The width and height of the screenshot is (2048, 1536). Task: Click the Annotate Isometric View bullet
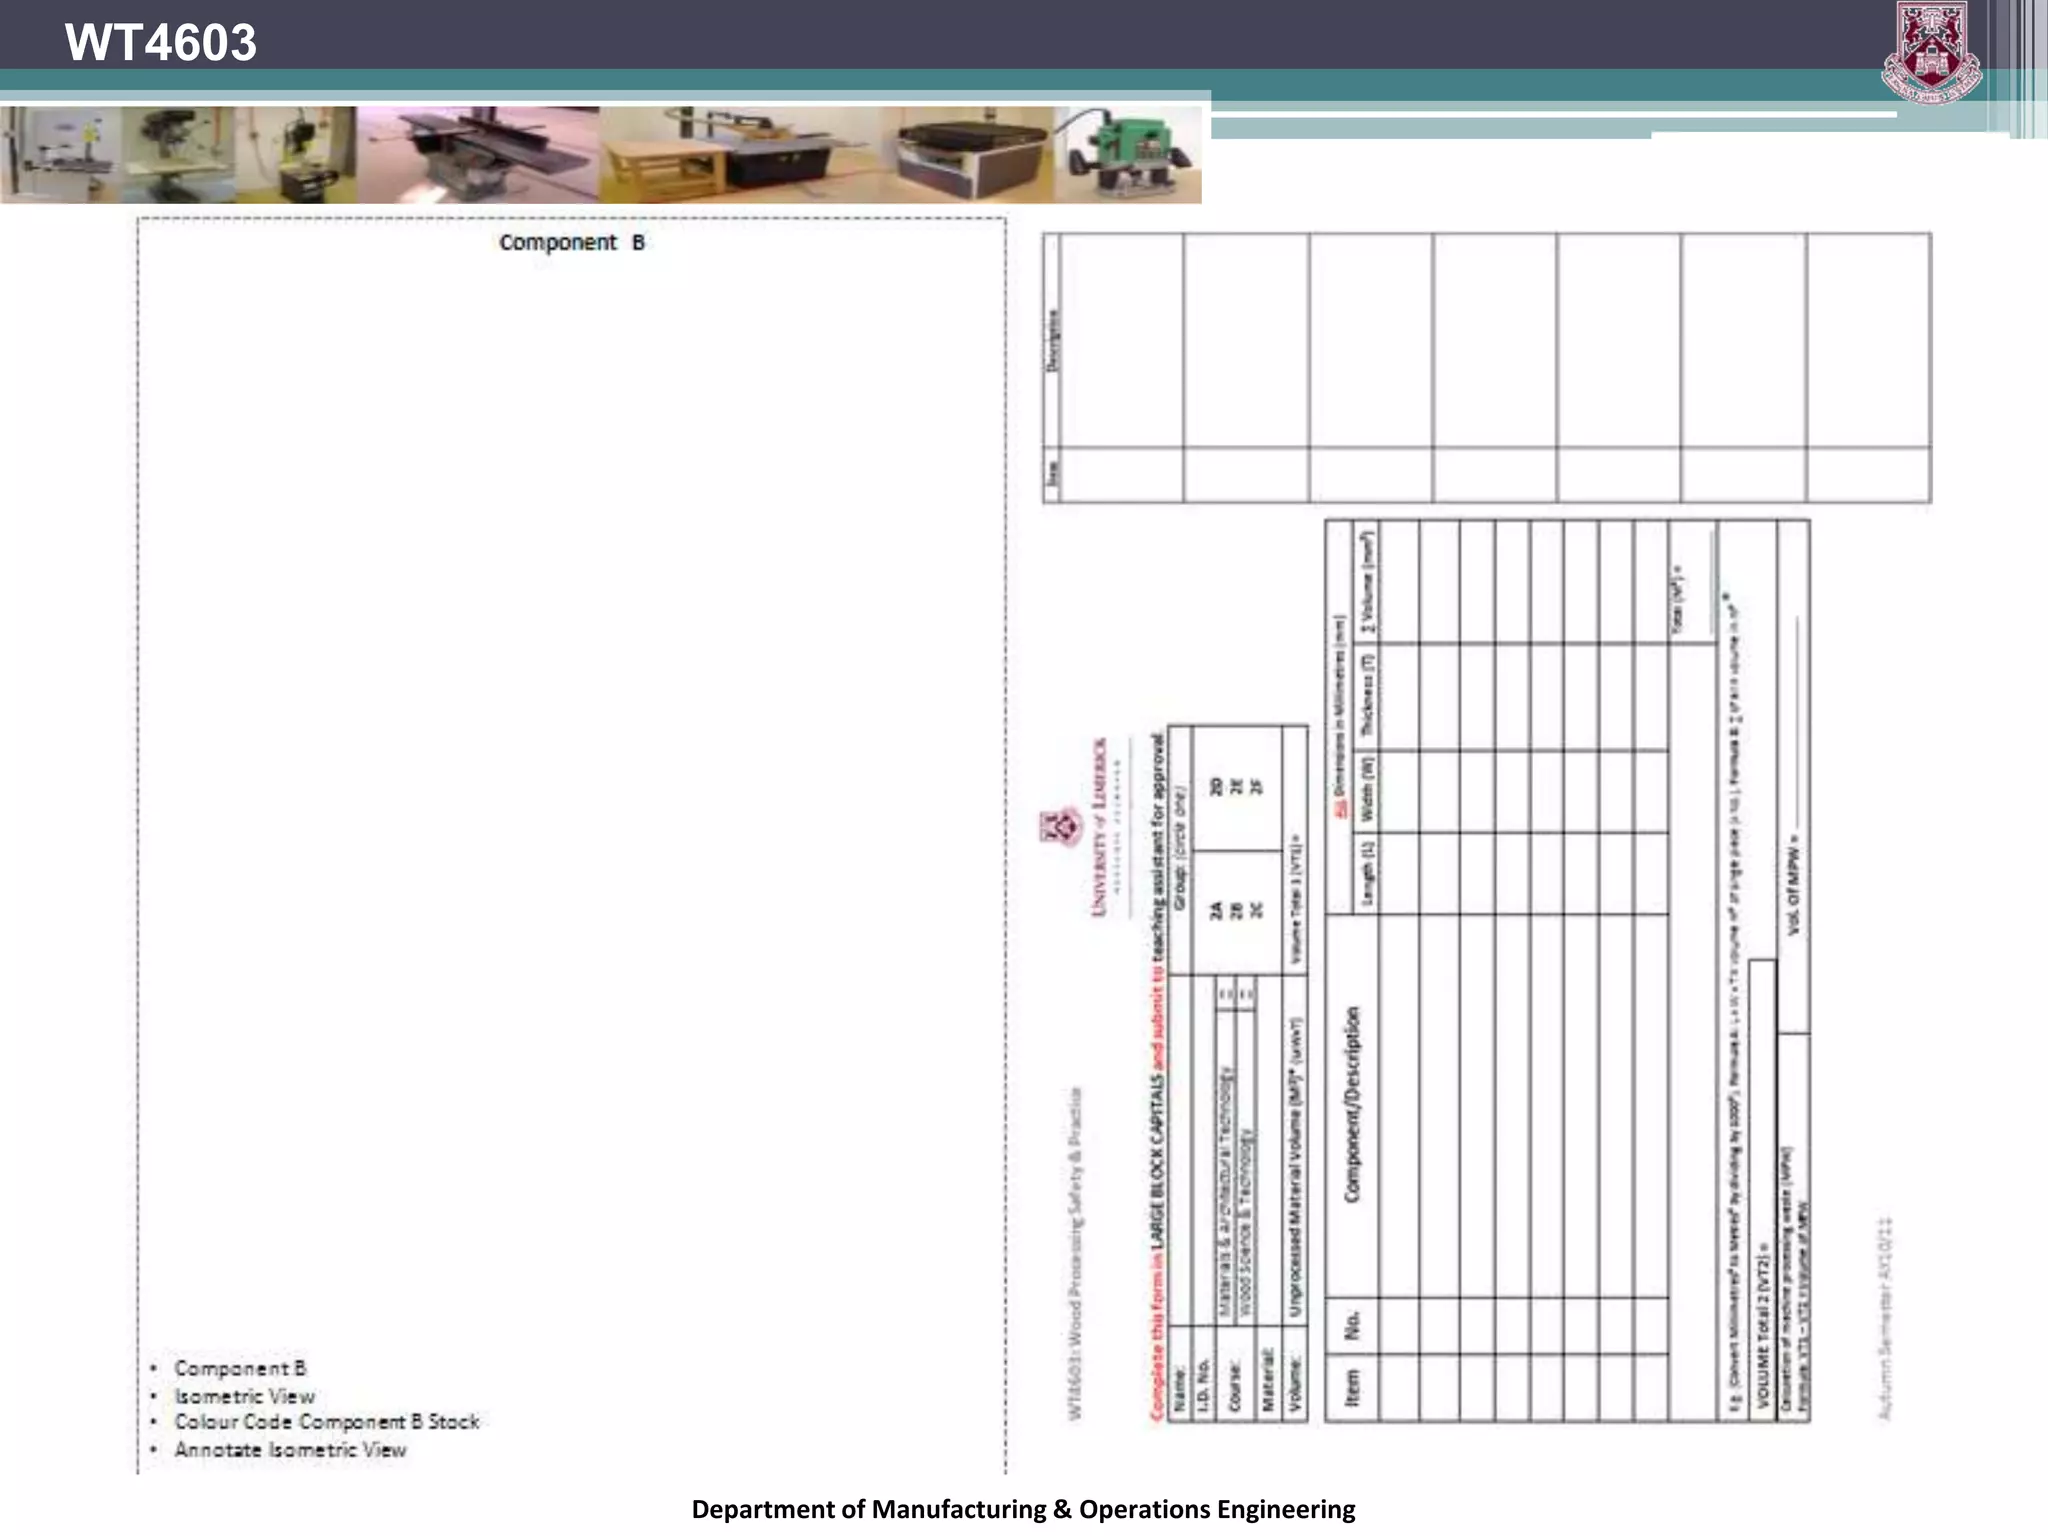290,1450
